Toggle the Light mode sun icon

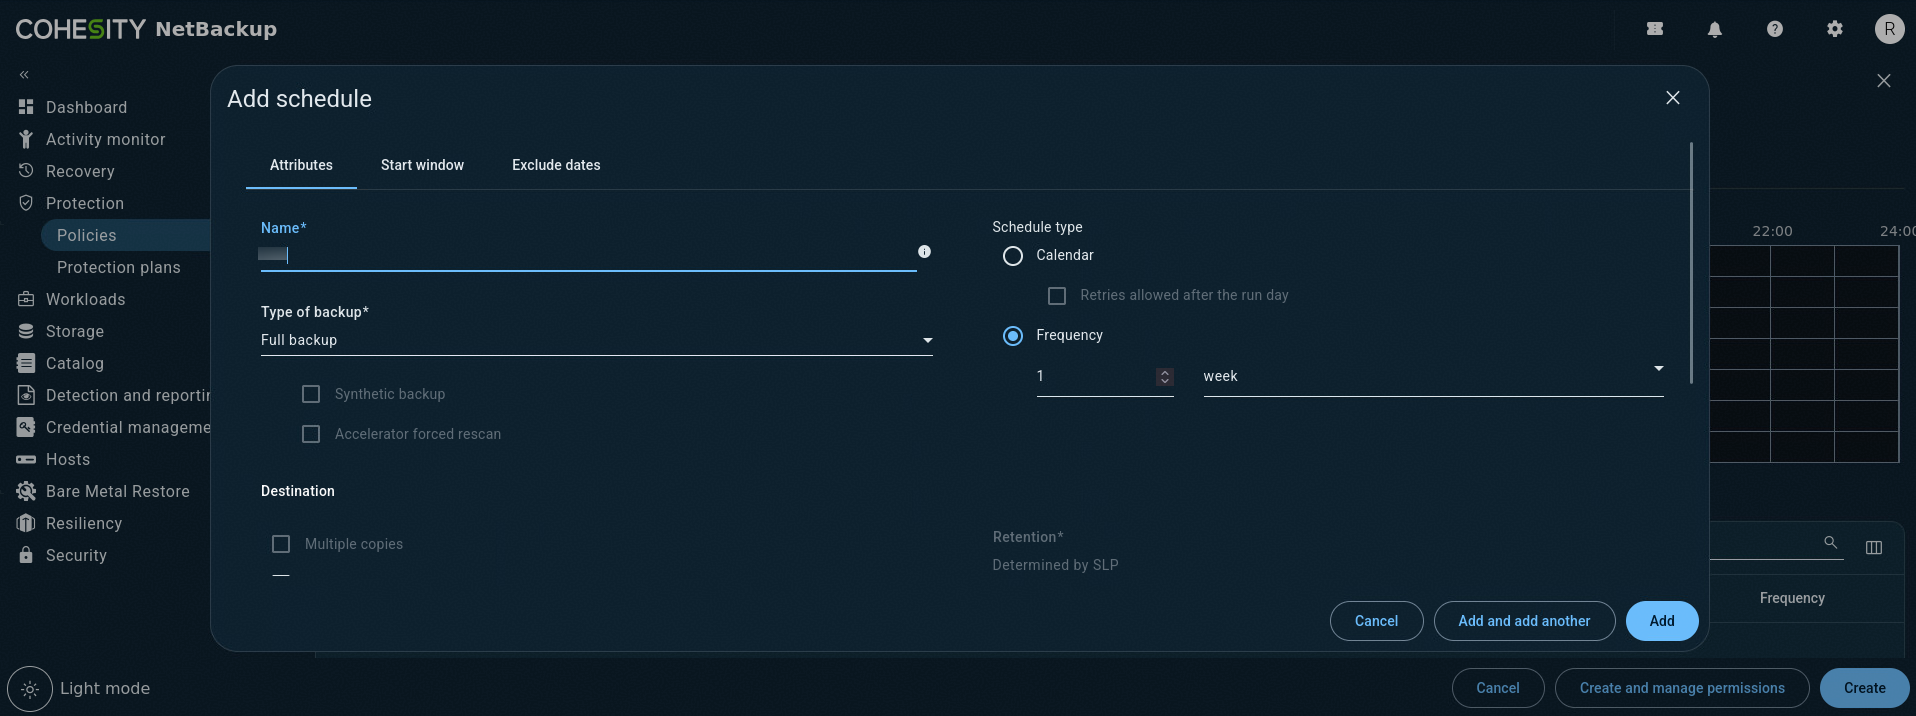[29, 689]
